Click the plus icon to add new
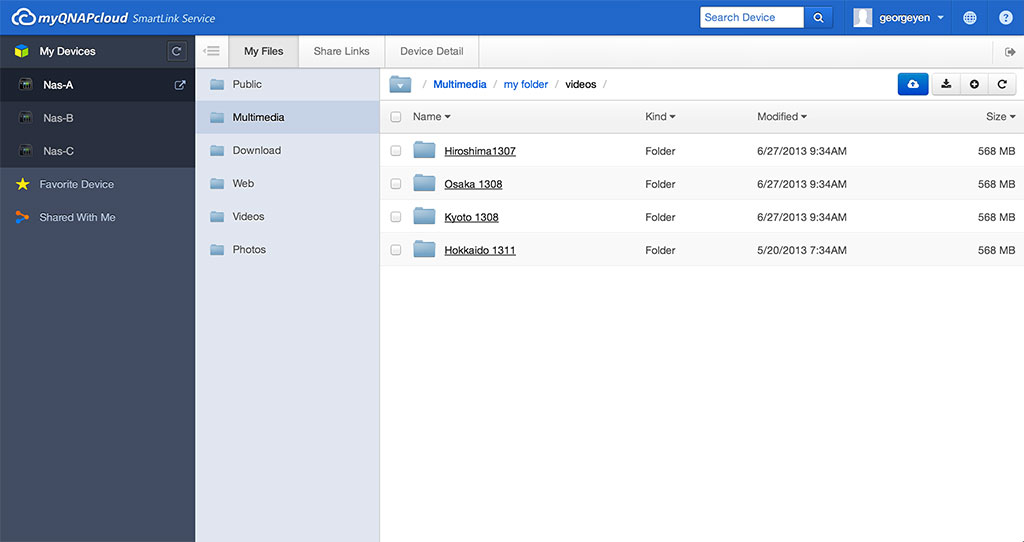 pos(974,85)
